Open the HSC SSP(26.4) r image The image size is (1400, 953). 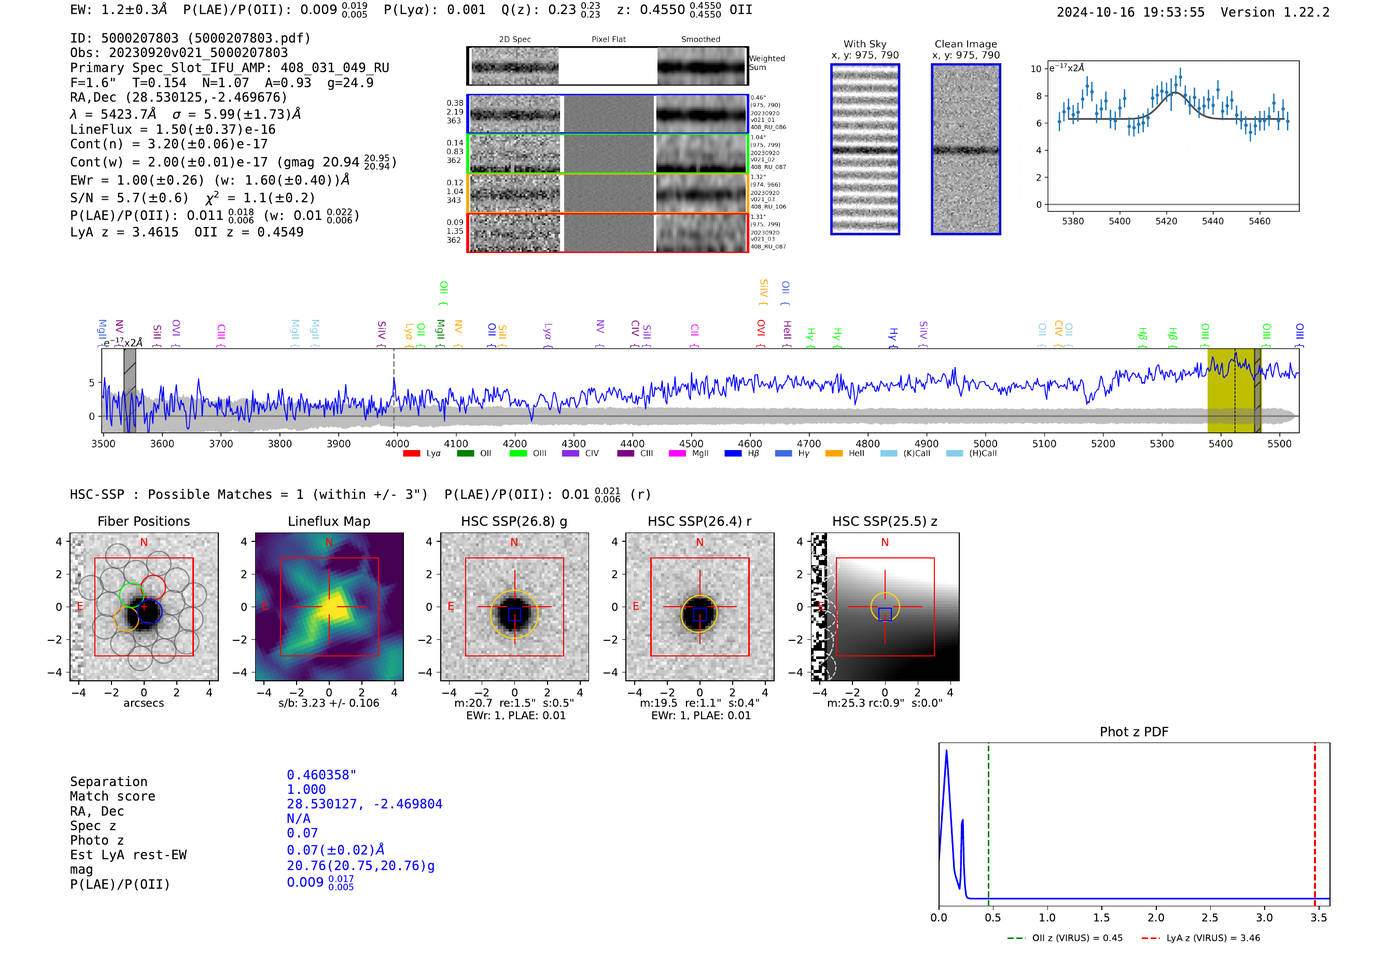pyautogui.click(x=700, y=607)
